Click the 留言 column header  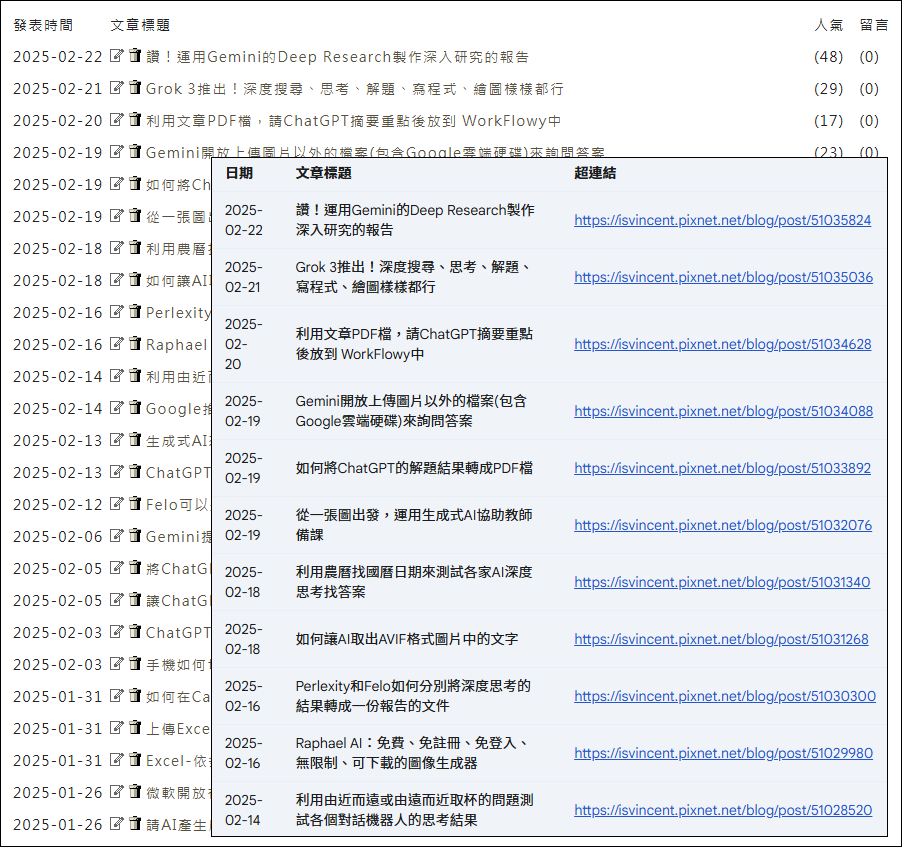(874, 25)
